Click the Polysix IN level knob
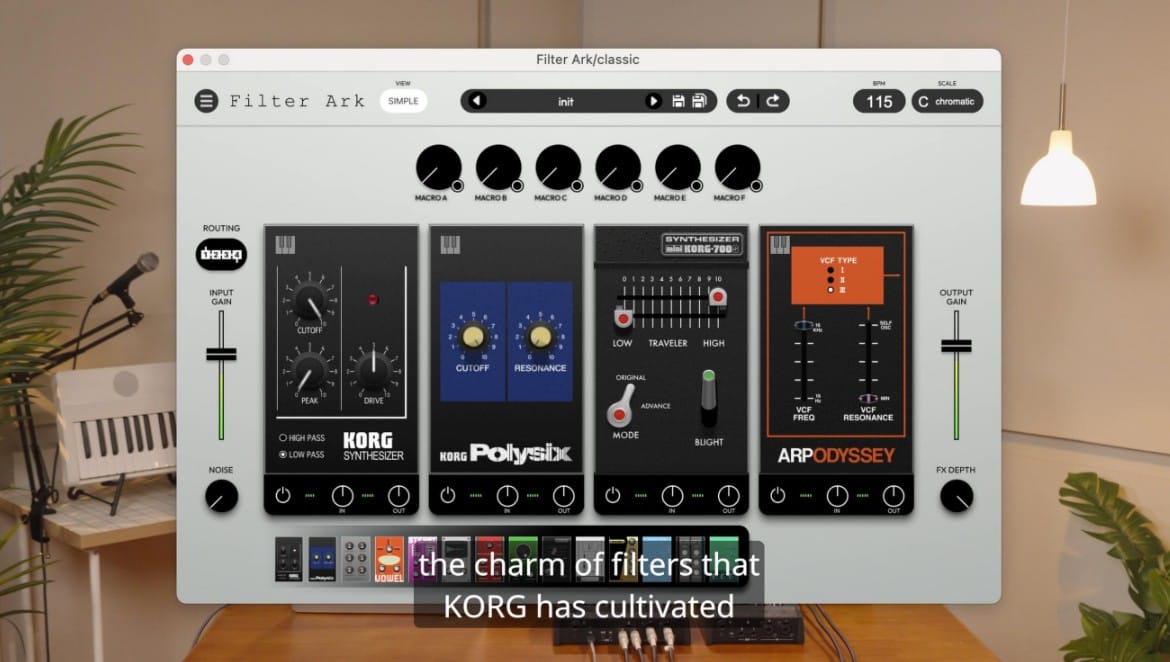The image size is (1170, 662). 507,496
